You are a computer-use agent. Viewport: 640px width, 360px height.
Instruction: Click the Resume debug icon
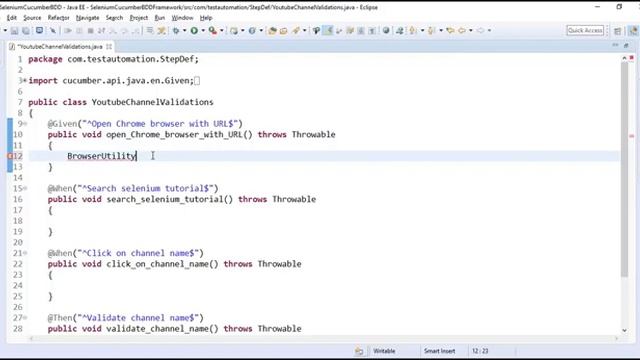point(68,31)
